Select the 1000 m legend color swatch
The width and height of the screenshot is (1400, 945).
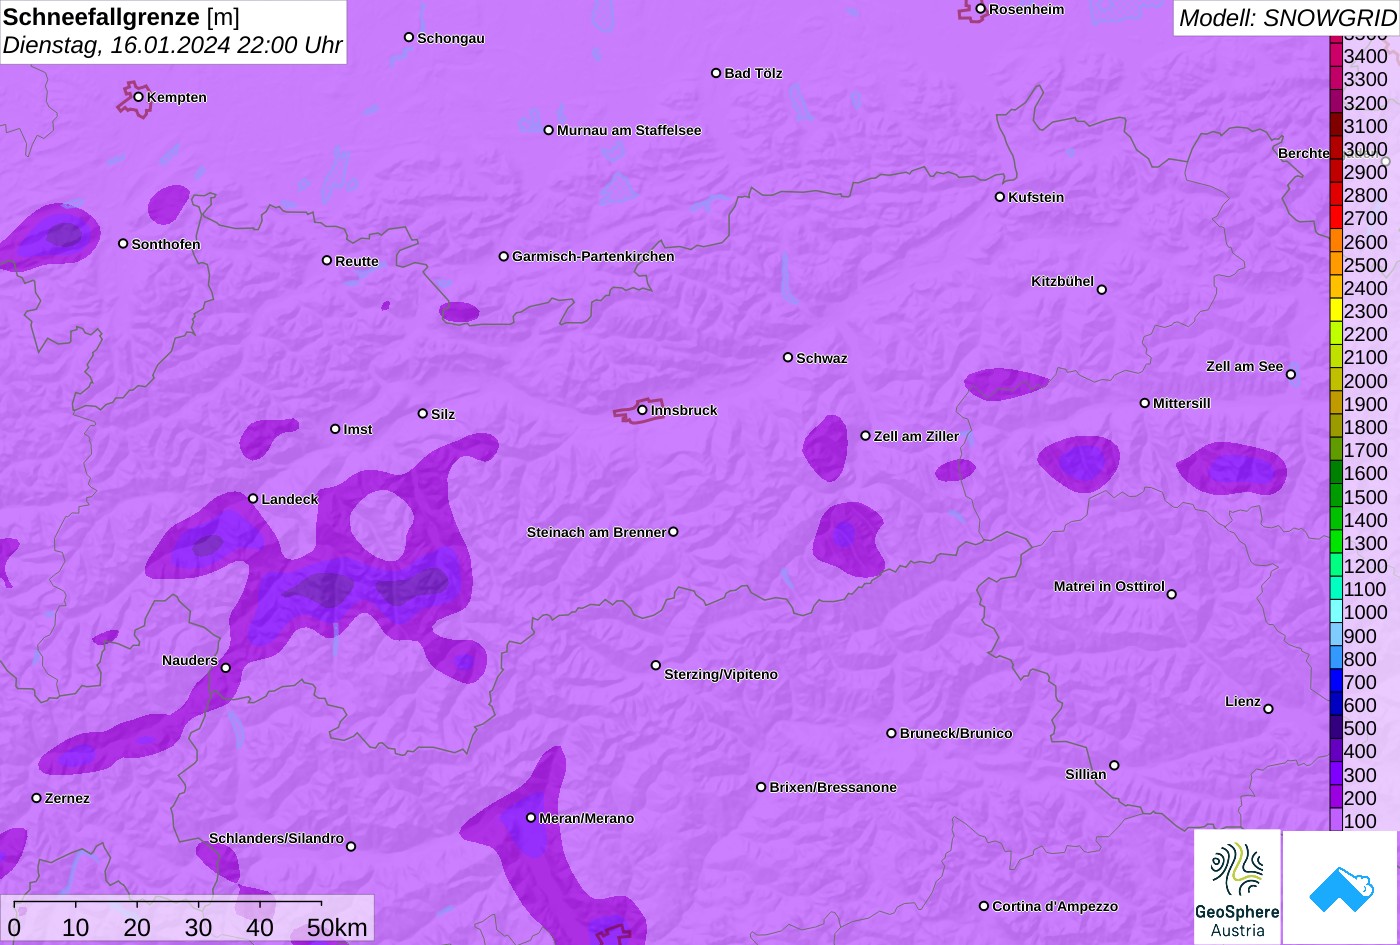pos(1336,612)
